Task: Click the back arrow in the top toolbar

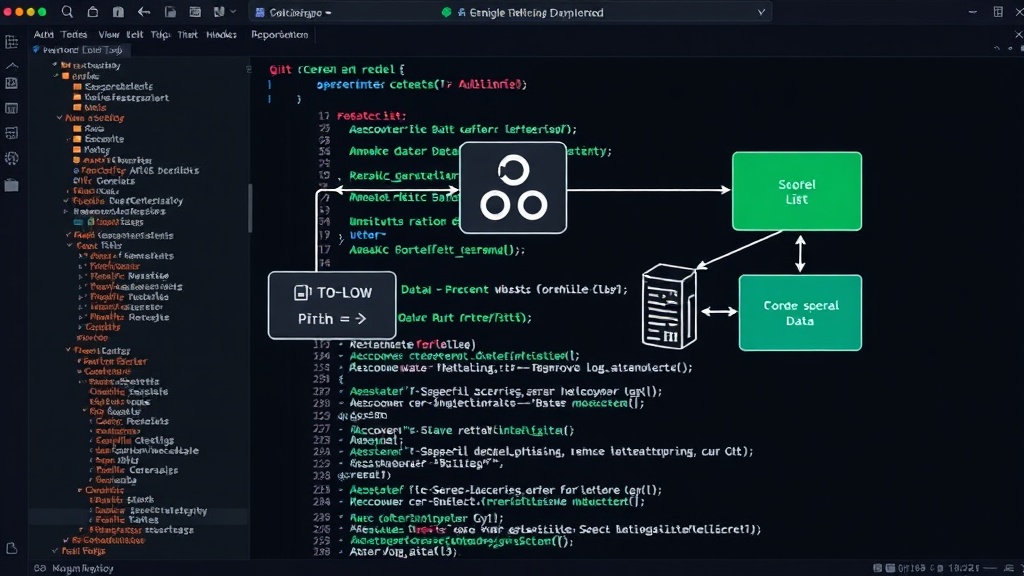Action: coord(144,12)
